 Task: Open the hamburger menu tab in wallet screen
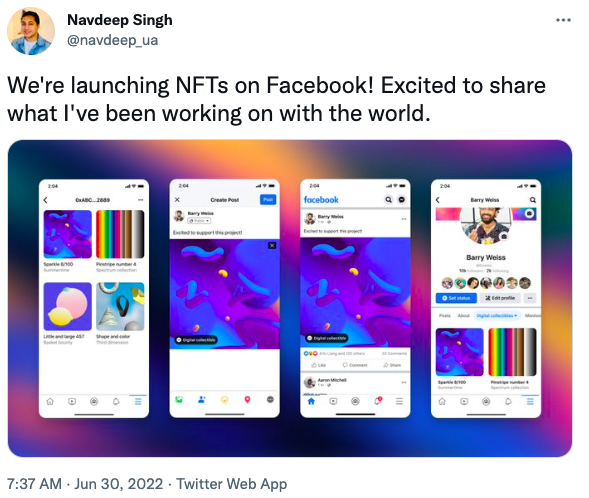(x=138, y=401)
